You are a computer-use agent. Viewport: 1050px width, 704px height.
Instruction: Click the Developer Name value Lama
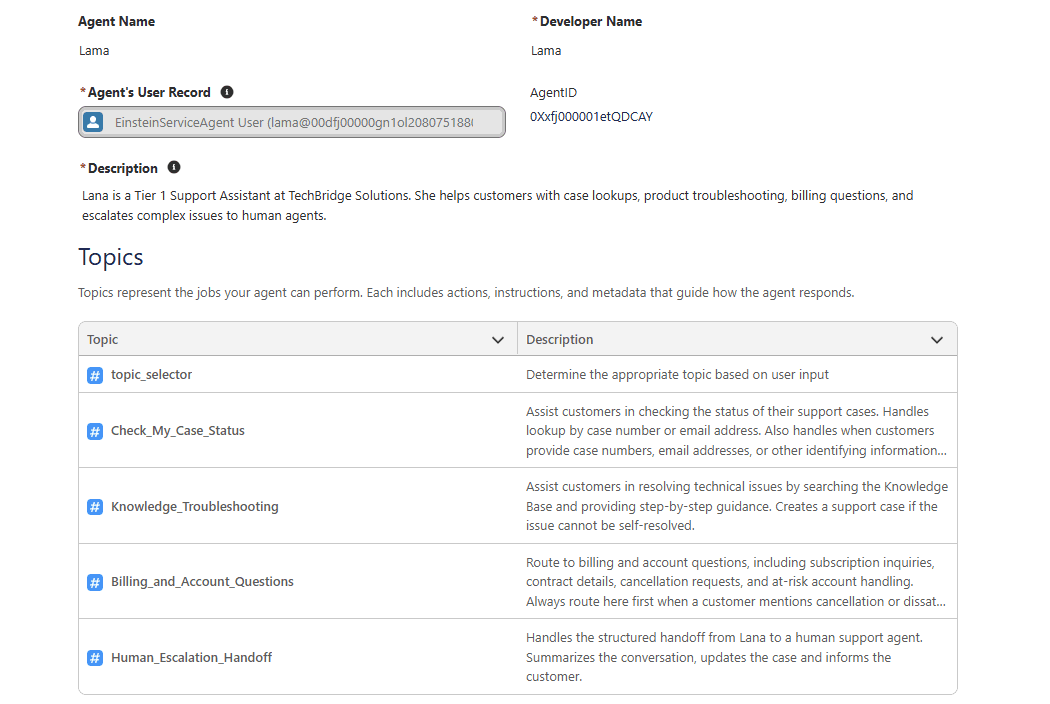pos(546,50)
